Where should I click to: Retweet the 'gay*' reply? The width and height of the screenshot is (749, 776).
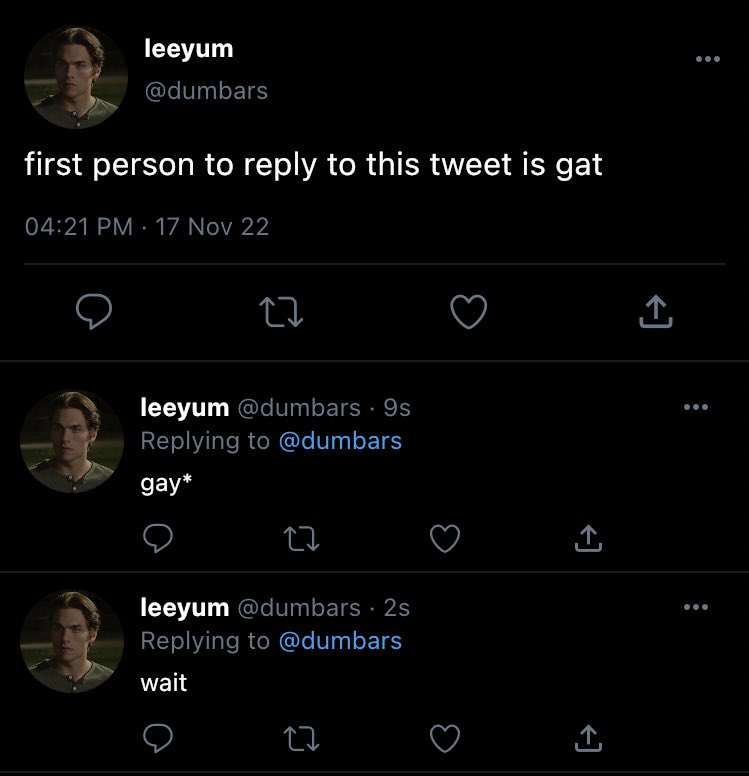coord(301,539)
